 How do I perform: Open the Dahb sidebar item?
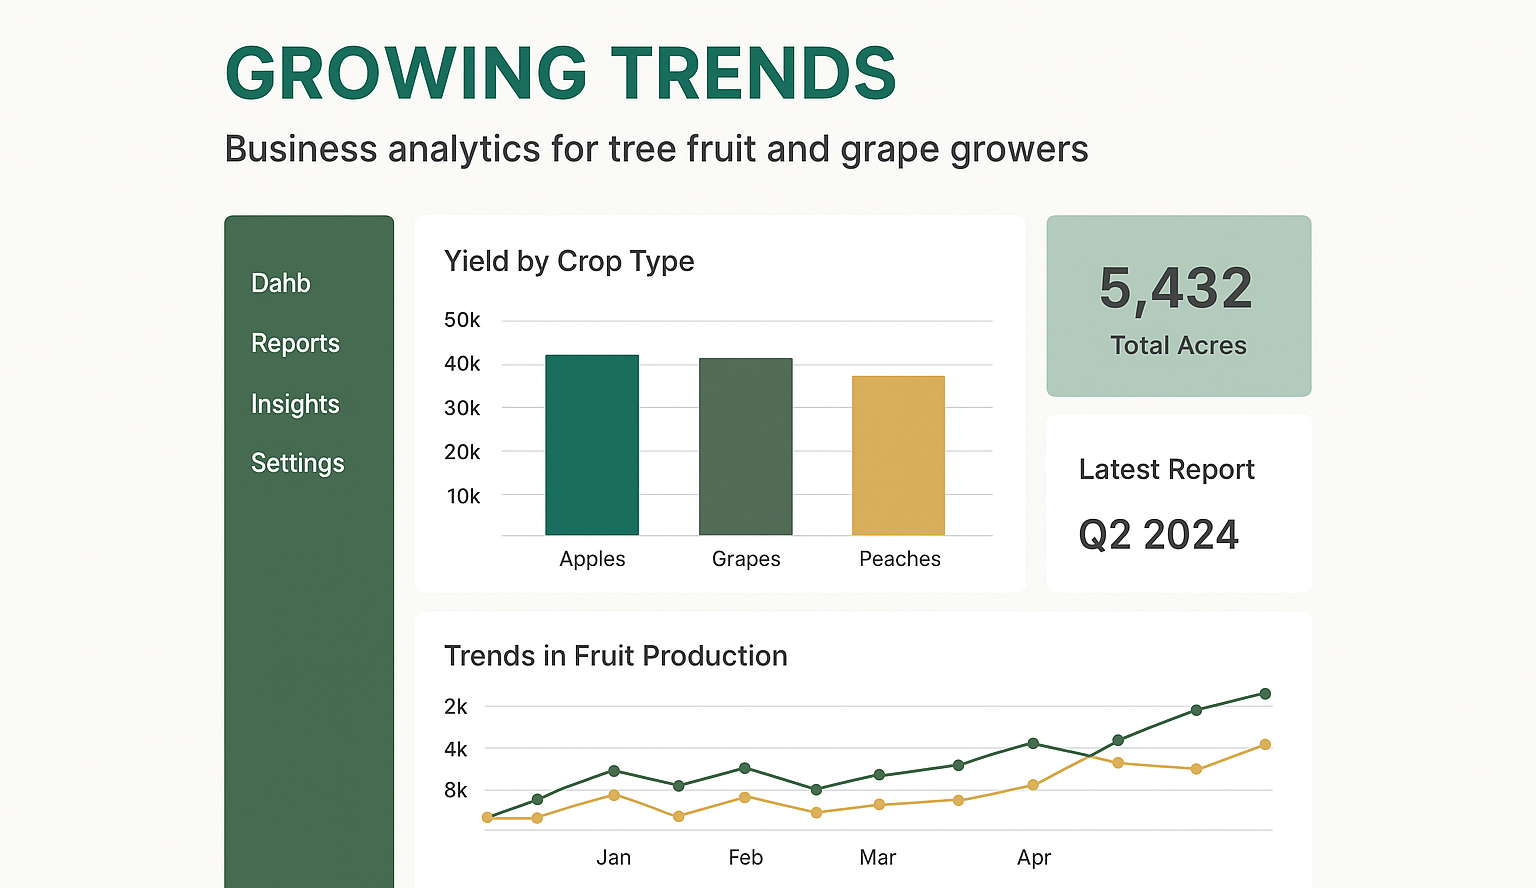click(280, 283)
